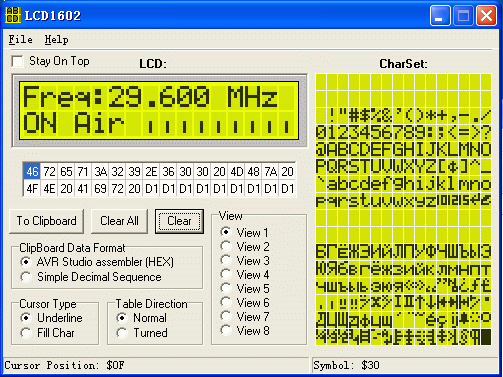Pick the @ symbol in CharSet
Viewport: 503px width, 377px height.
[321, 150]
